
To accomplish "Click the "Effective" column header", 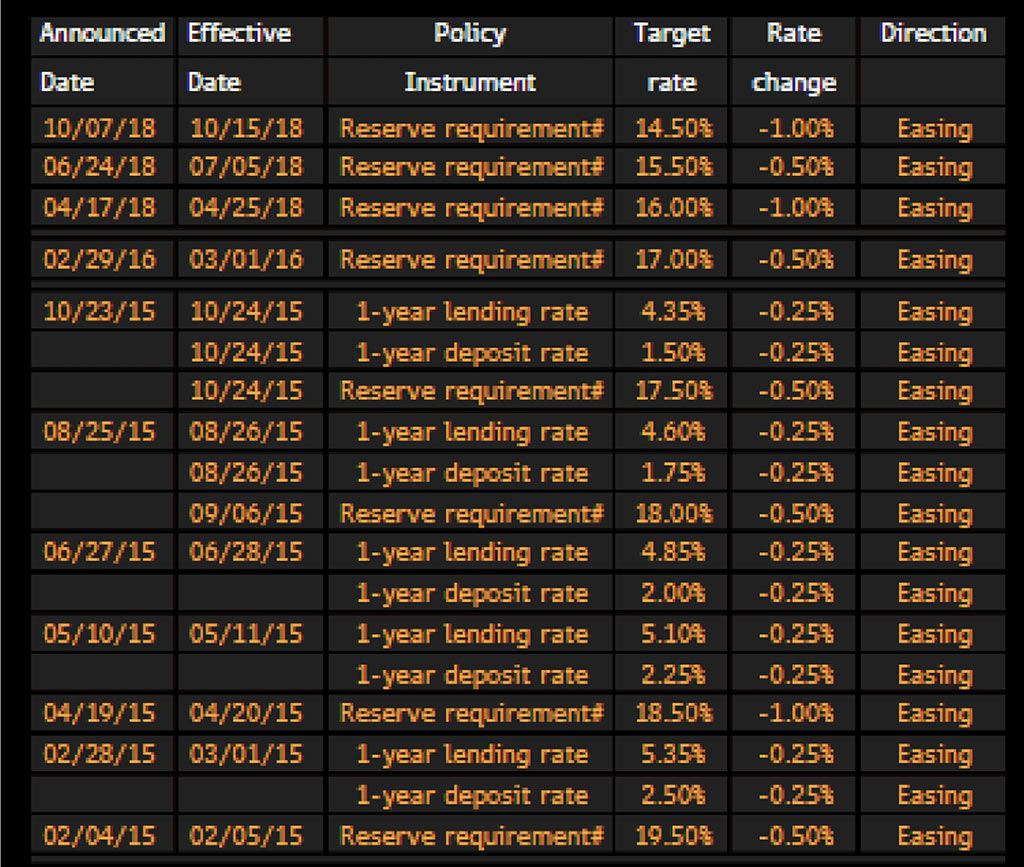I will coord(239,33).
